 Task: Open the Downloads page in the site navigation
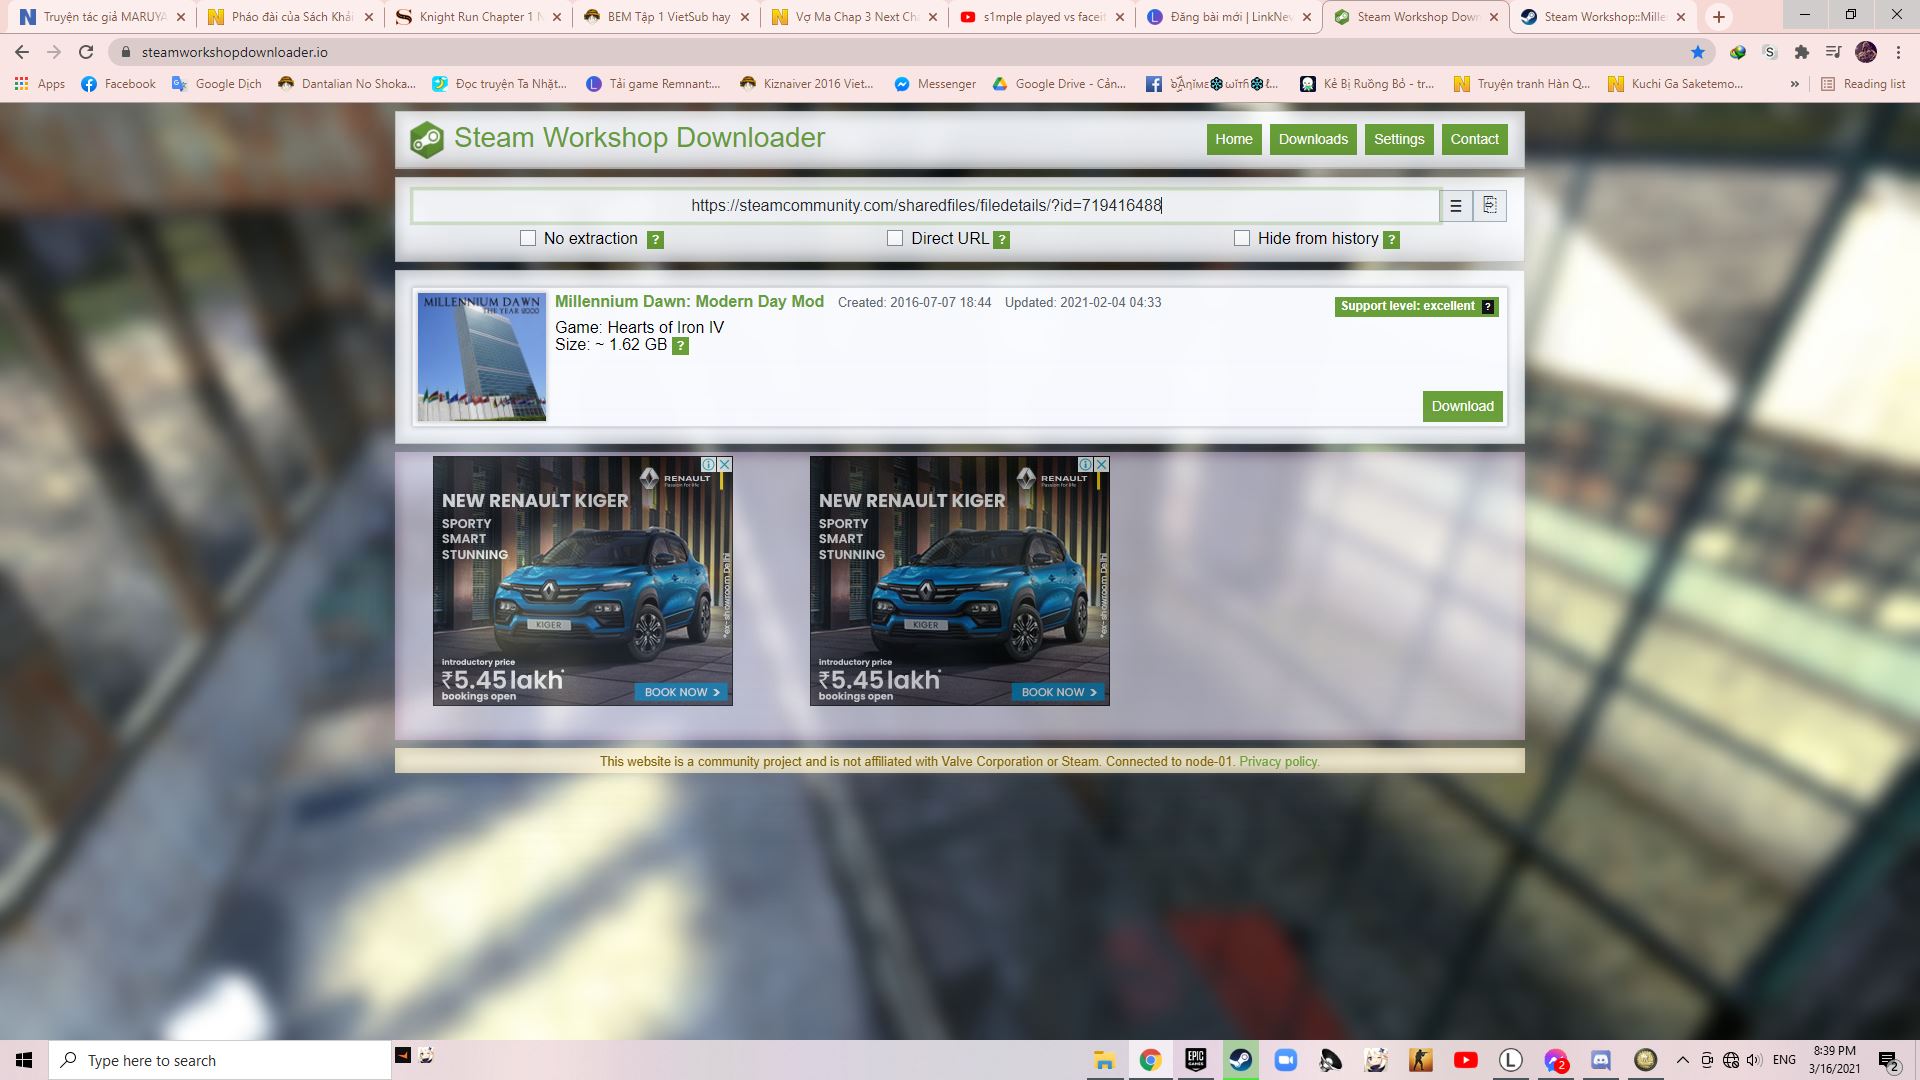1313,139
